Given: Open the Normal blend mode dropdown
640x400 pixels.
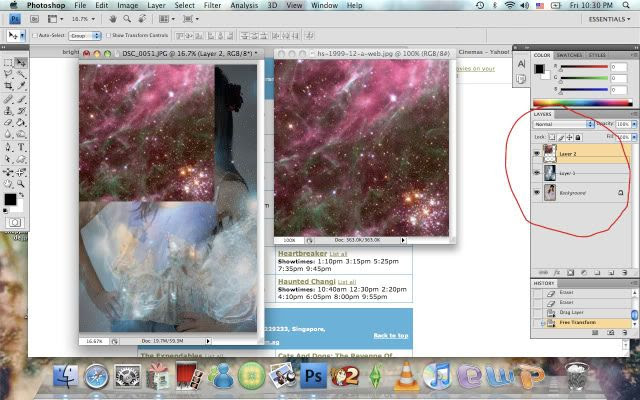Looking at the screenshot, I should [563, 124].
